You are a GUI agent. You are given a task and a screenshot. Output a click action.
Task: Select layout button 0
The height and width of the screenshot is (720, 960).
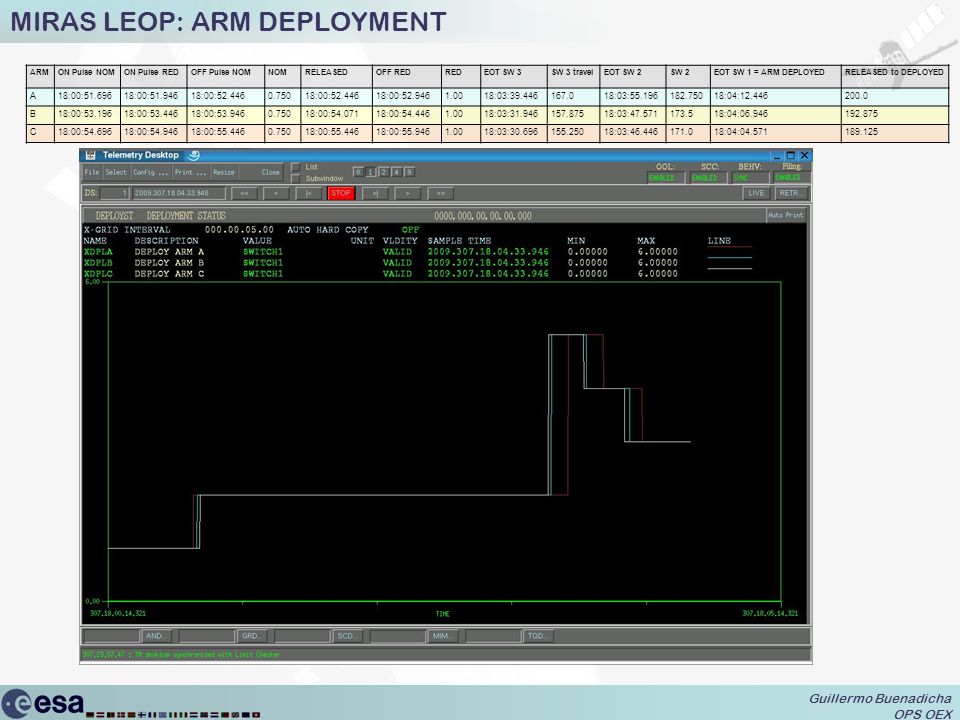point(359,172)
